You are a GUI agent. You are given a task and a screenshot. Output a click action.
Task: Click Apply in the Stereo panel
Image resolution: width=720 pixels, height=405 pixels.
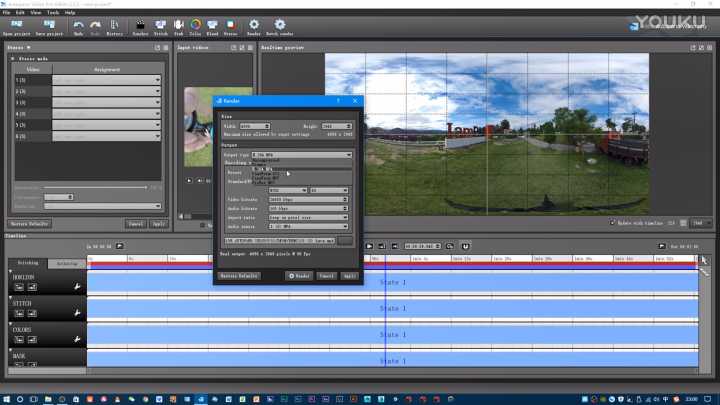159,224
